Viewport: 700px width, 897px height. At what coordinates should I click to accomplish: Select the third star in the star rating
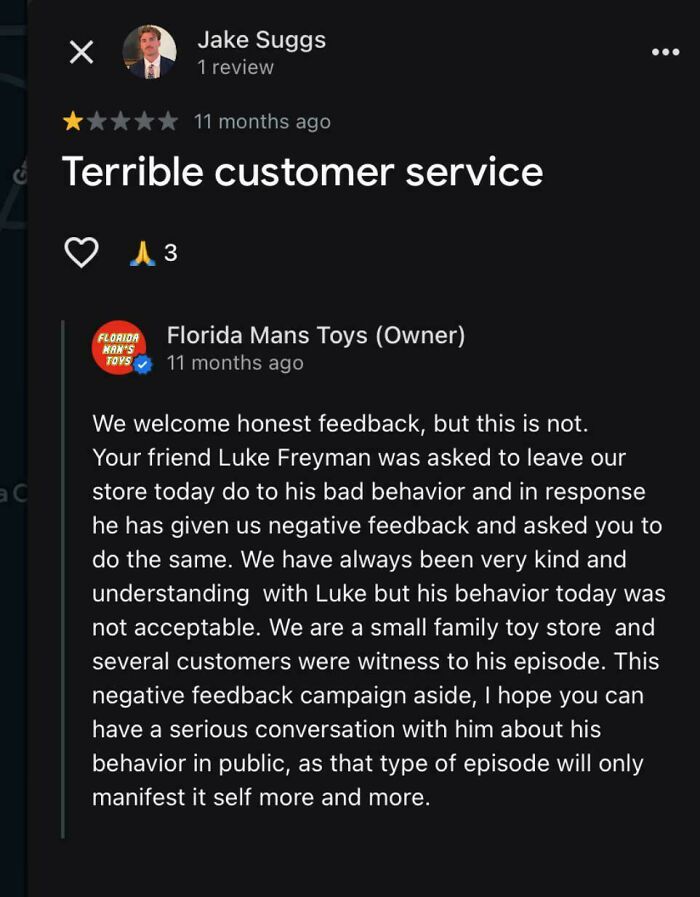tap(119, 121)
